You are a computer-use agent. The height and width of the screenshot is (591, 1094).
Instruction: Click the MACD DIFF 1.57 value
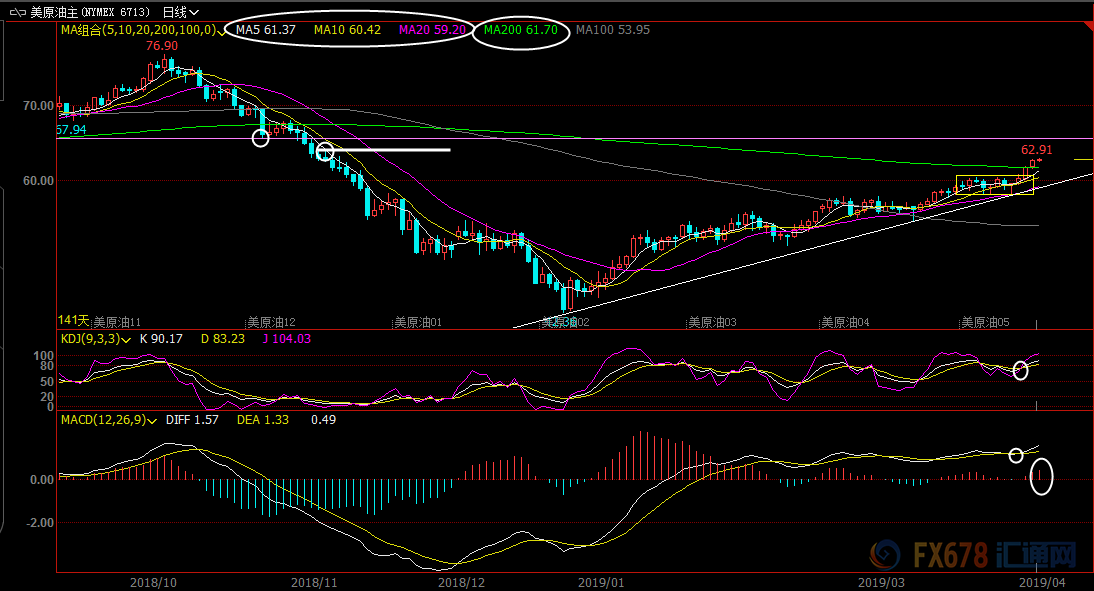point(192,420)
